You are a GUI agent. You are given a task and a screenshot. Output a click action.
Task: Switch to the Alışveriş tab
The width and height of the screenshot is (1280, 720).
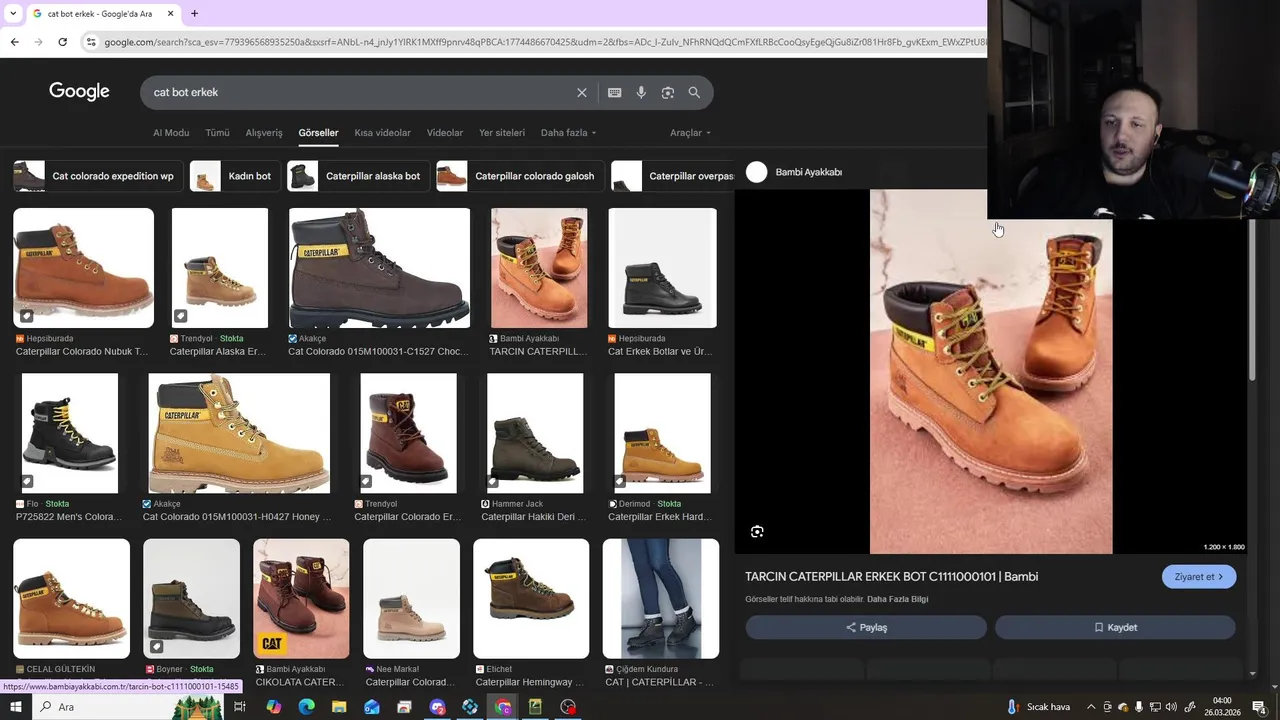264,133
